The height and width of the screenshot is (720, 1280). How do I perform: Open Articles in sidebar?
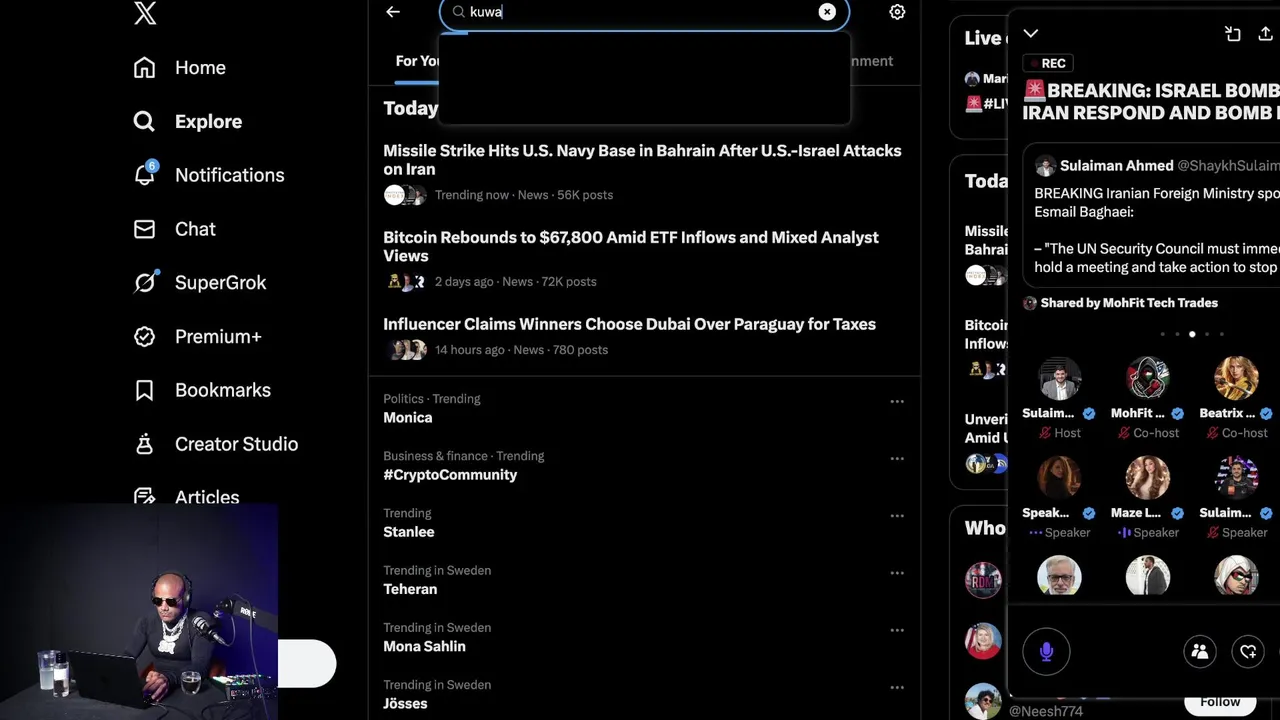(x=187, y=497)
